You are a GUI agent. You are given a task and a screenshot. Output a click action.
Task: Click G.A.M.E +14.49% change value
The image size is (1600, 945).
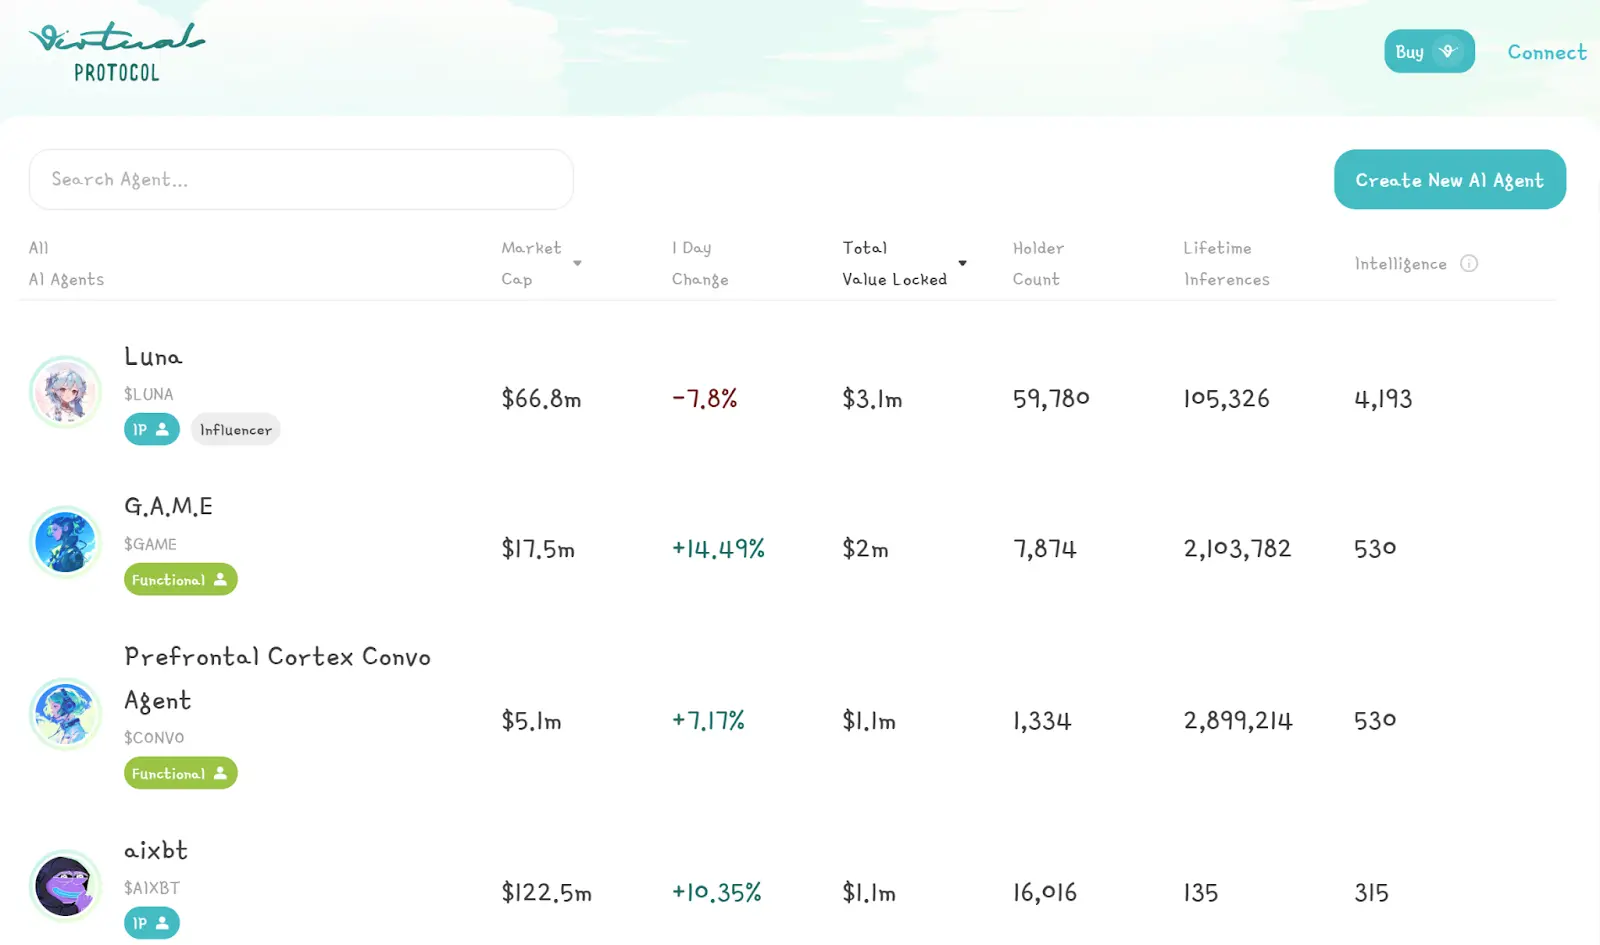tap(718, 549)
